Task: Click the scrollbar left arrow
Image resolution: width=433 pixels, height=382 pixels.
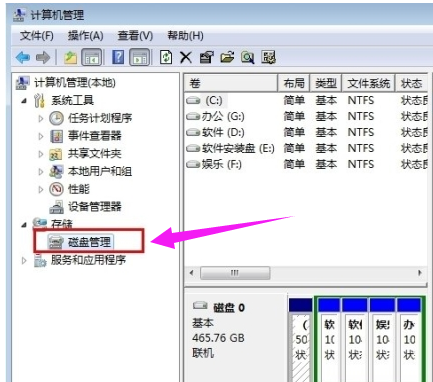Action: pos(192,273)
